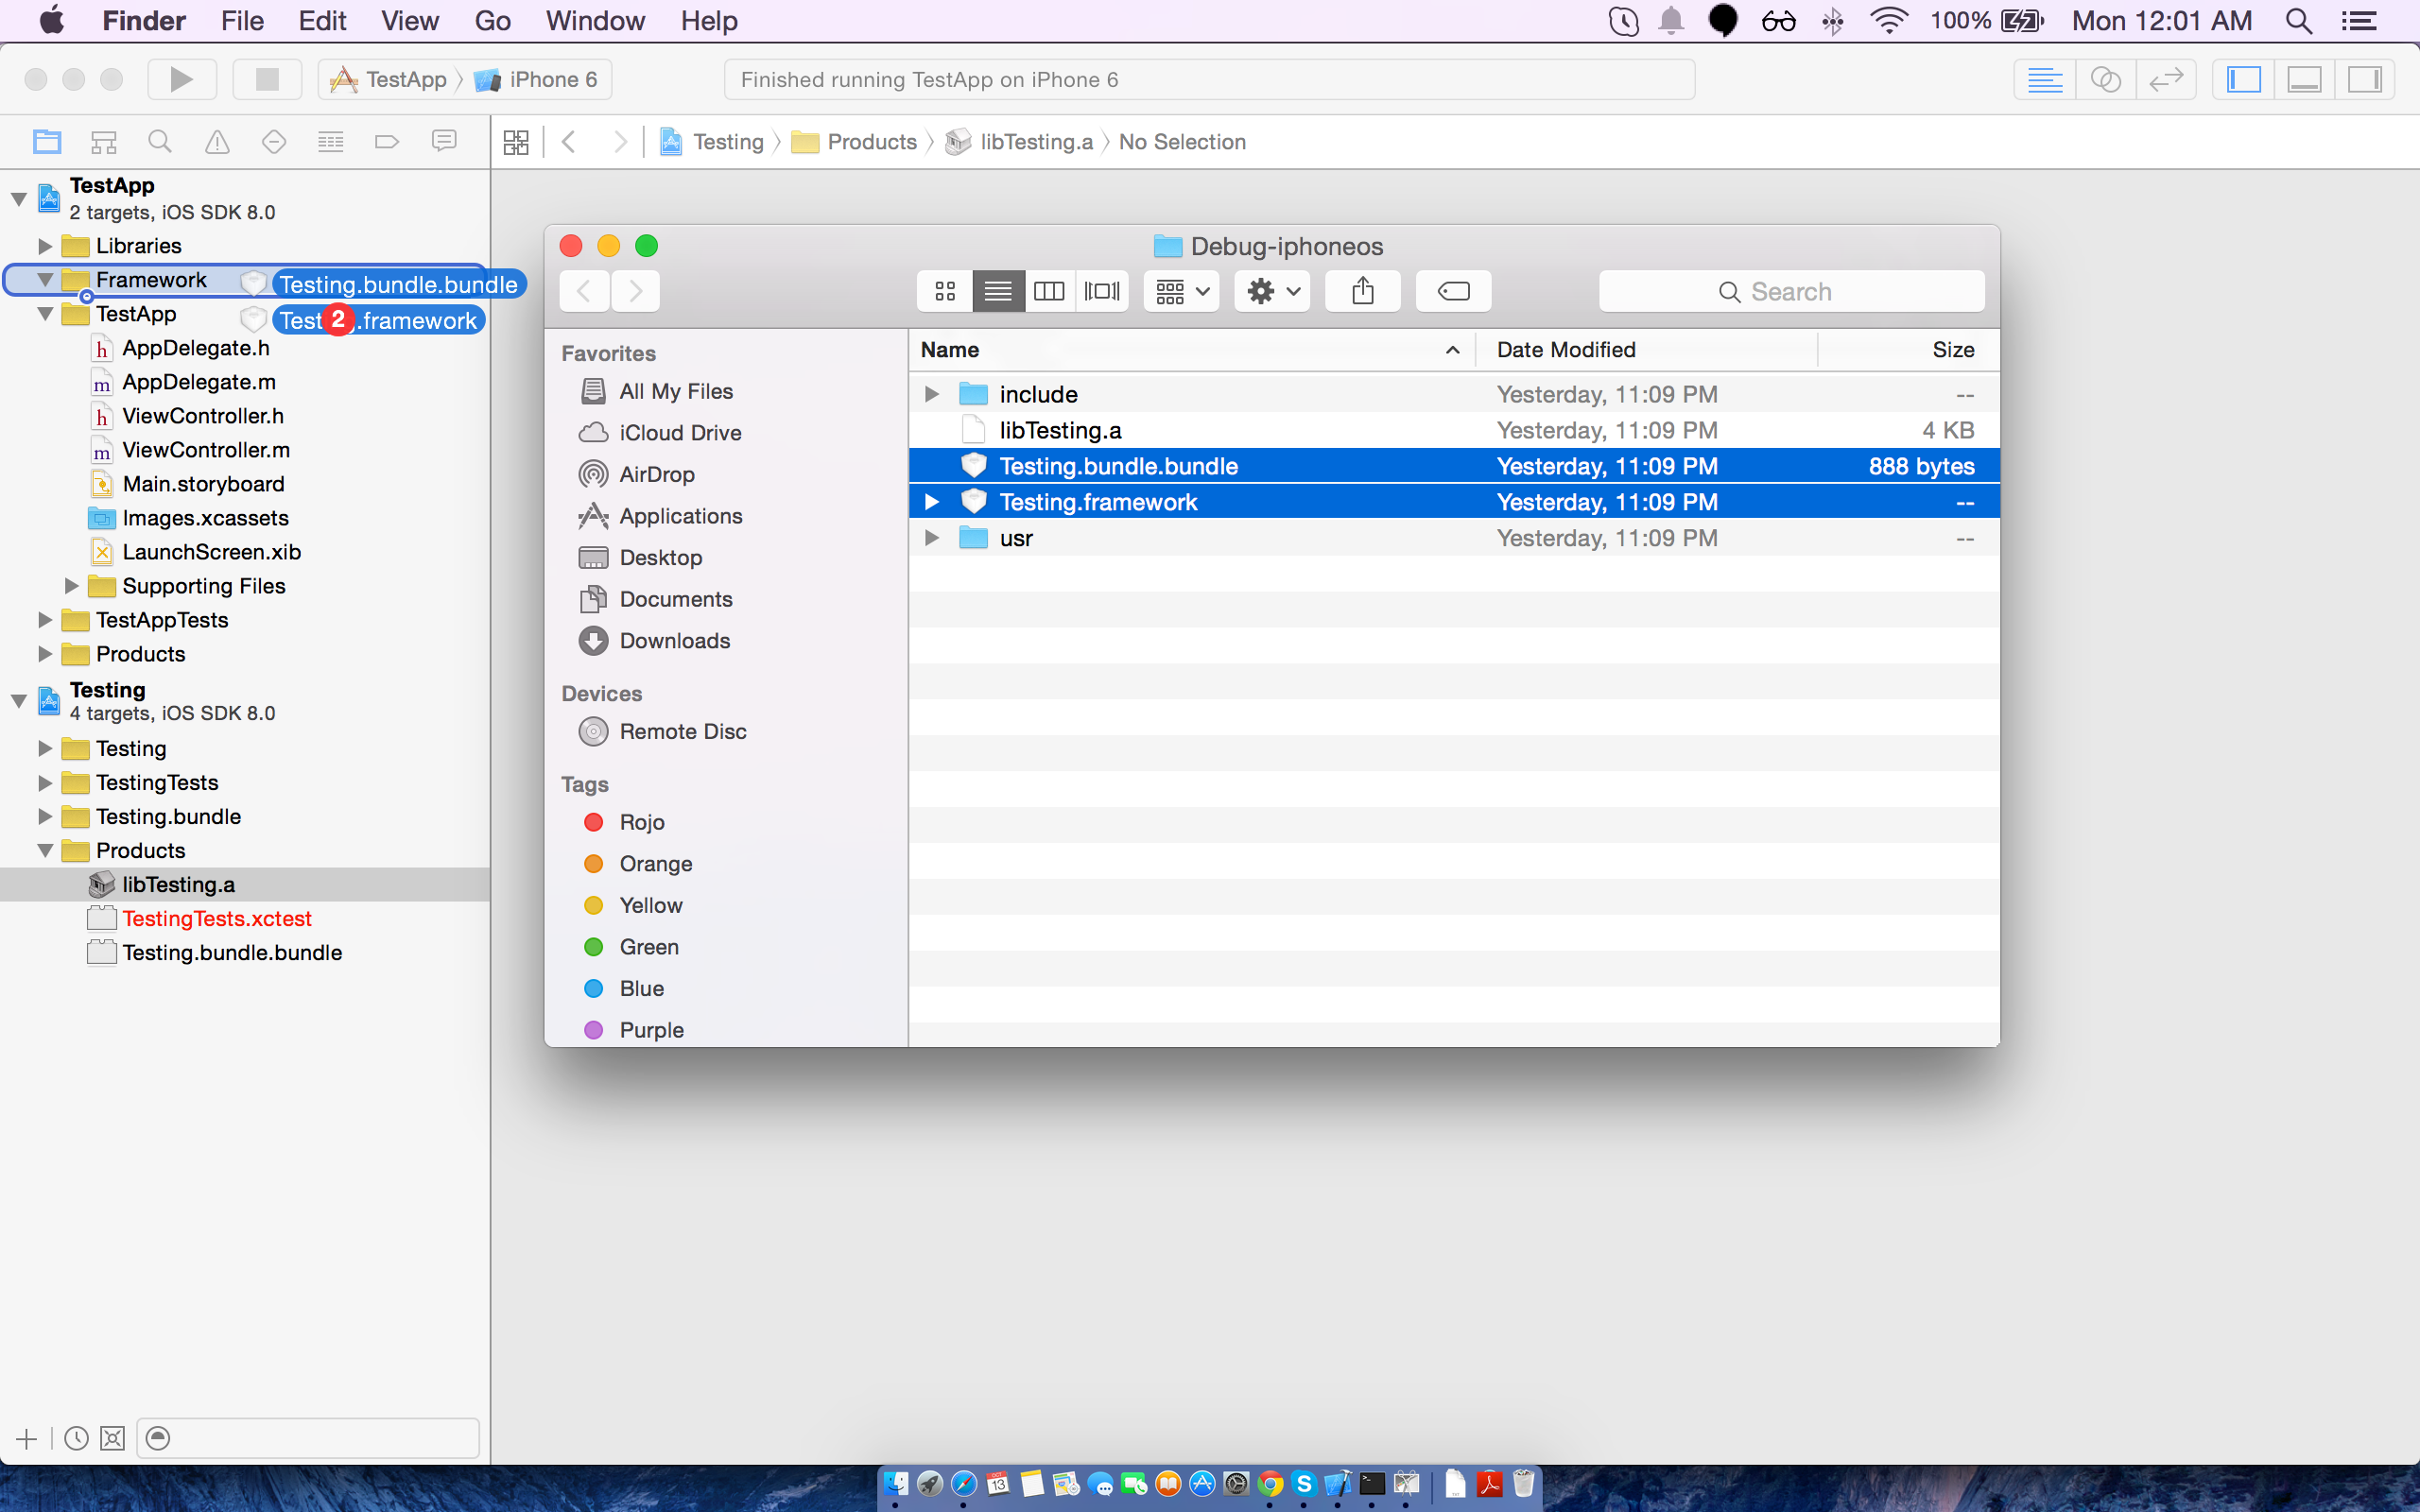This screenshot has width=2420, height=1512.
Task: Toggle the Xcode utilities pane visibility
Action: 2365,79
